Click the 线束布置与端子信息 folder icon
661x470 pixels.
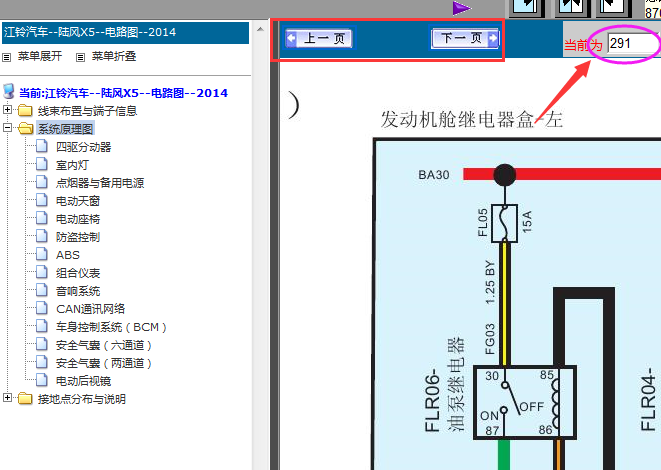[x=25, y=110]
